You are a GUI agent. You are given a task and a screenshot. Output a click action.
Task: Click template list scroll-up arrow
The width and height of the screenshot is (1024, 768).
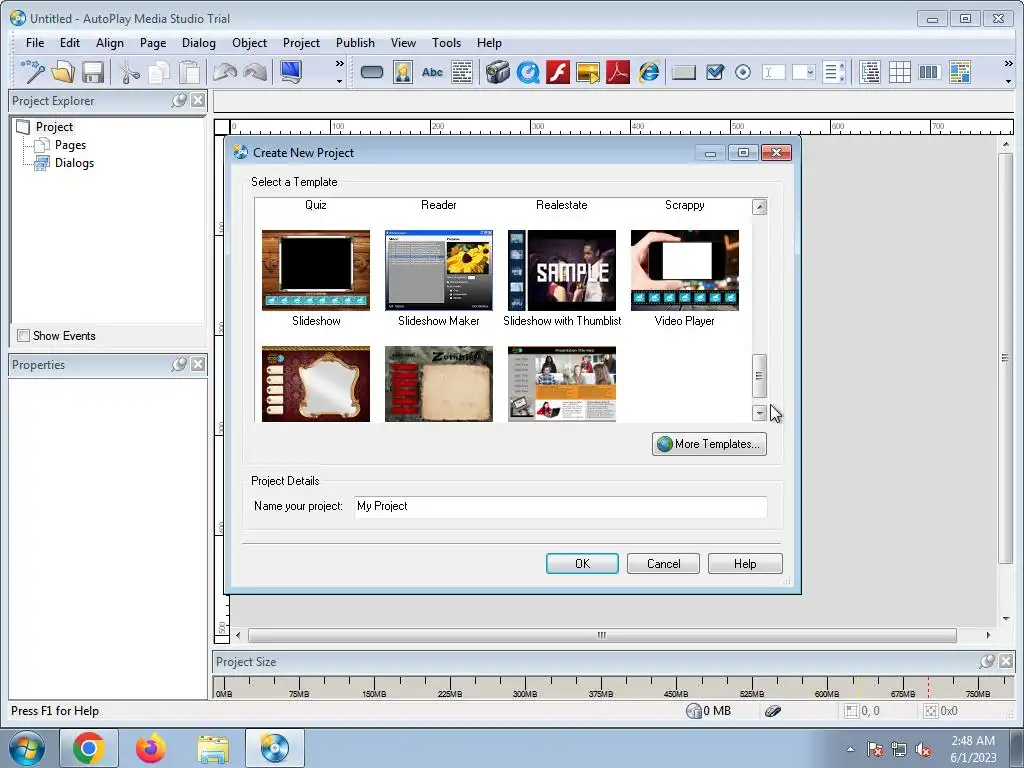point(759,207)
